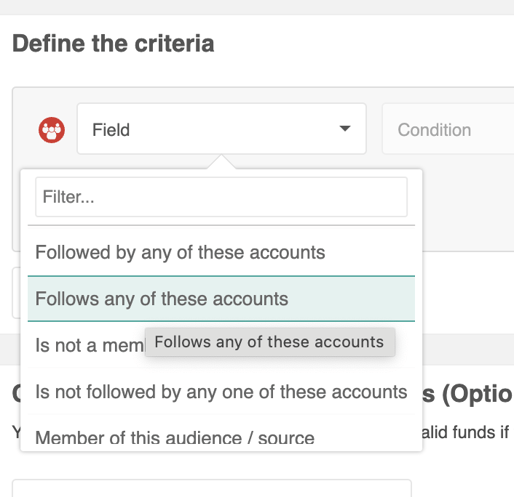Open the Field dropdown
The image size is (514, 497).
click(x=222, y=129)
